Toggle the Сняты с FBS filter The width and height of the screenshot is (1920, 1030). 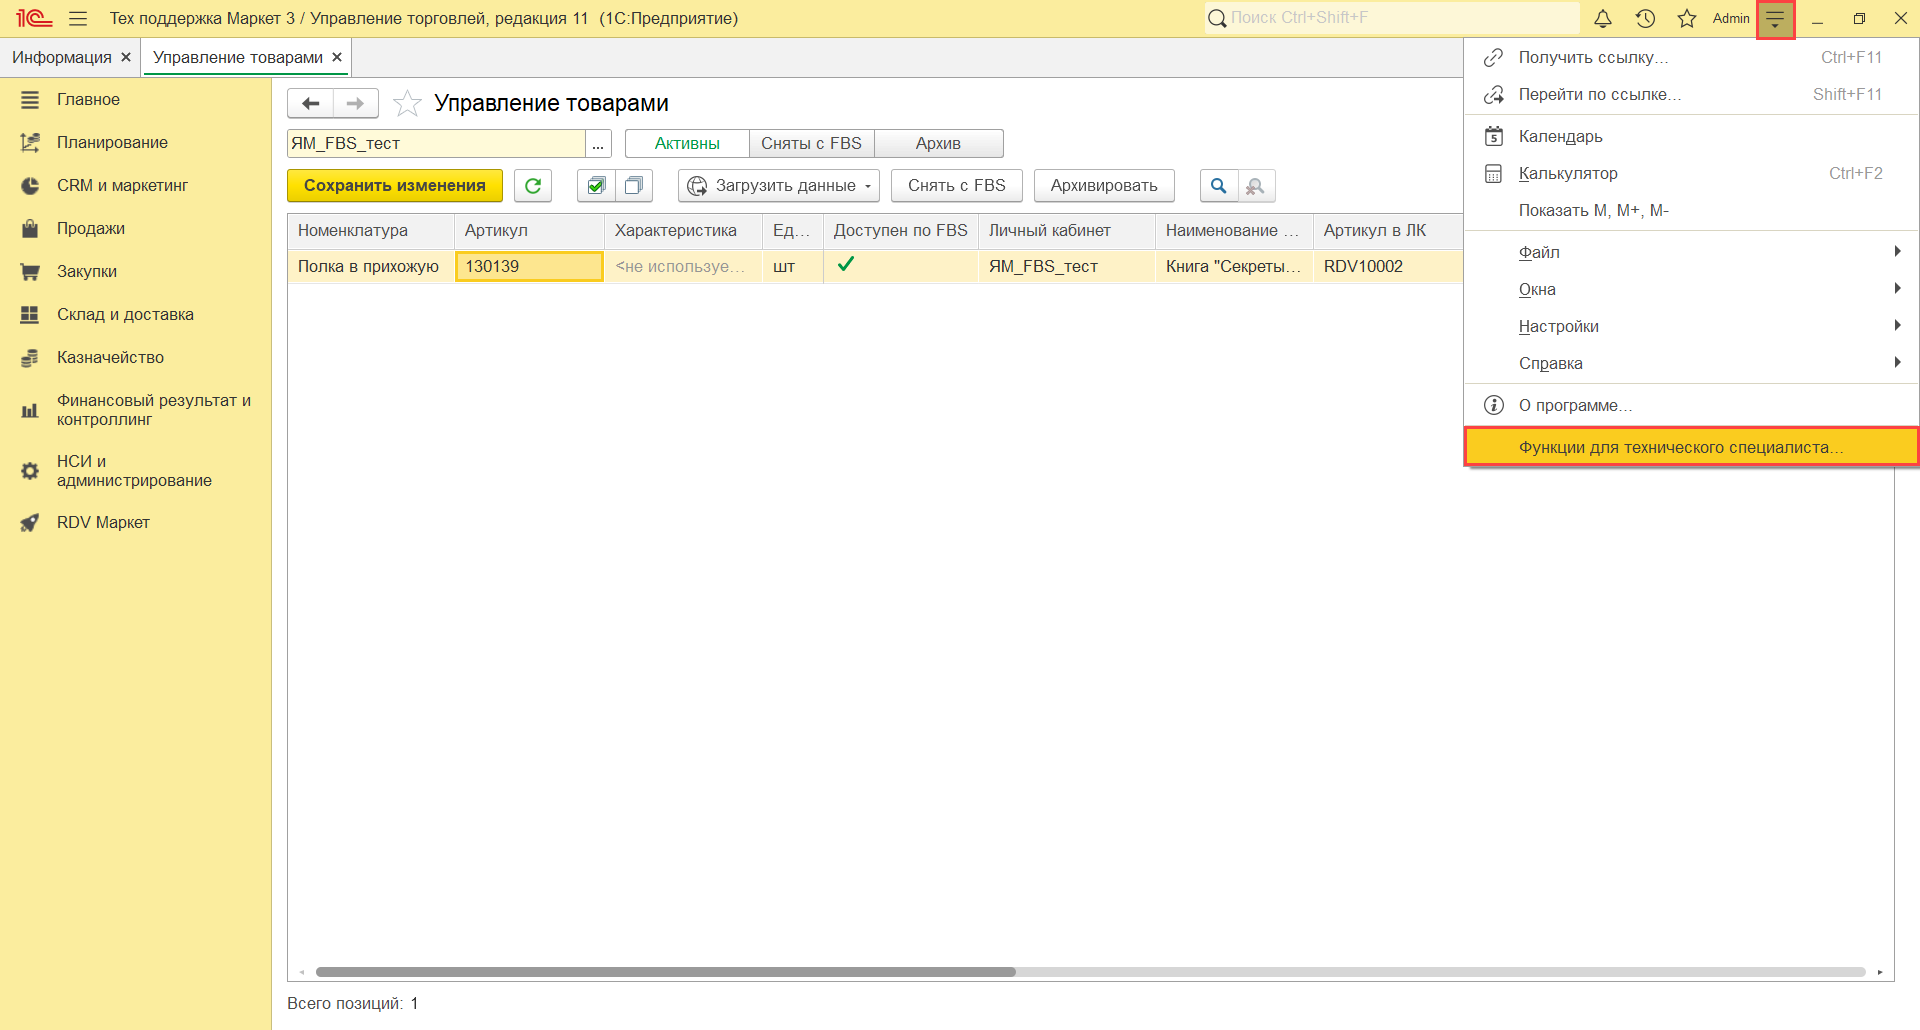pos(811,144)
